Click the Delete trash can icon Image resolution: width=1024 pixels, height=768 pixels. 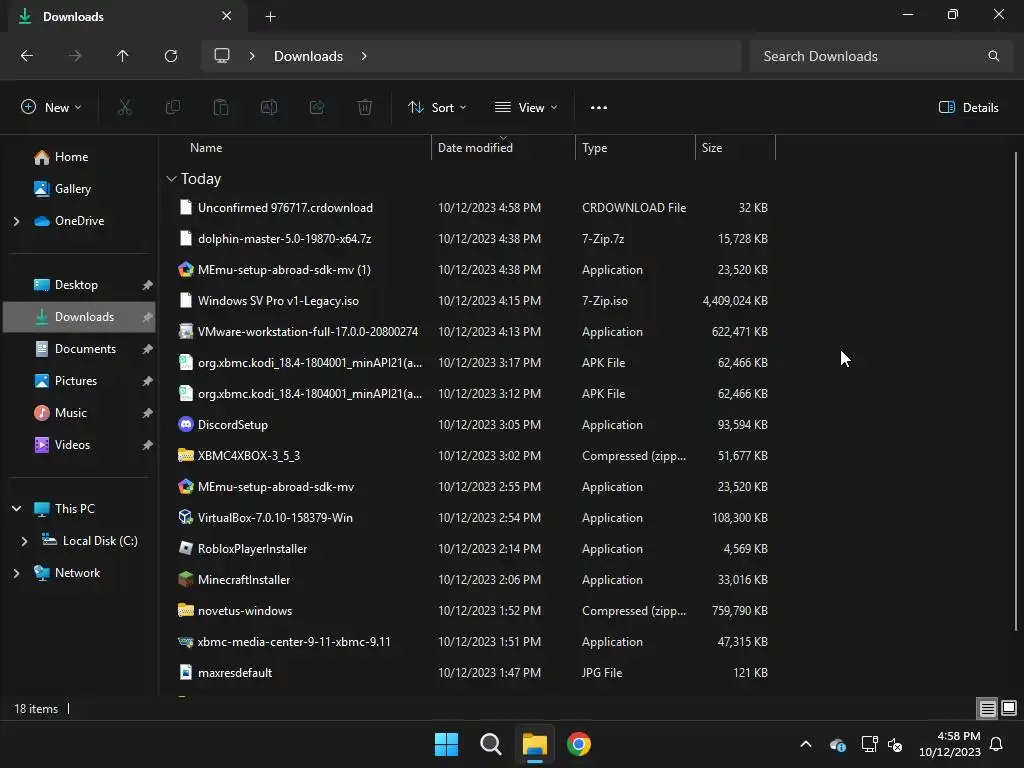(x=365, y=108)
